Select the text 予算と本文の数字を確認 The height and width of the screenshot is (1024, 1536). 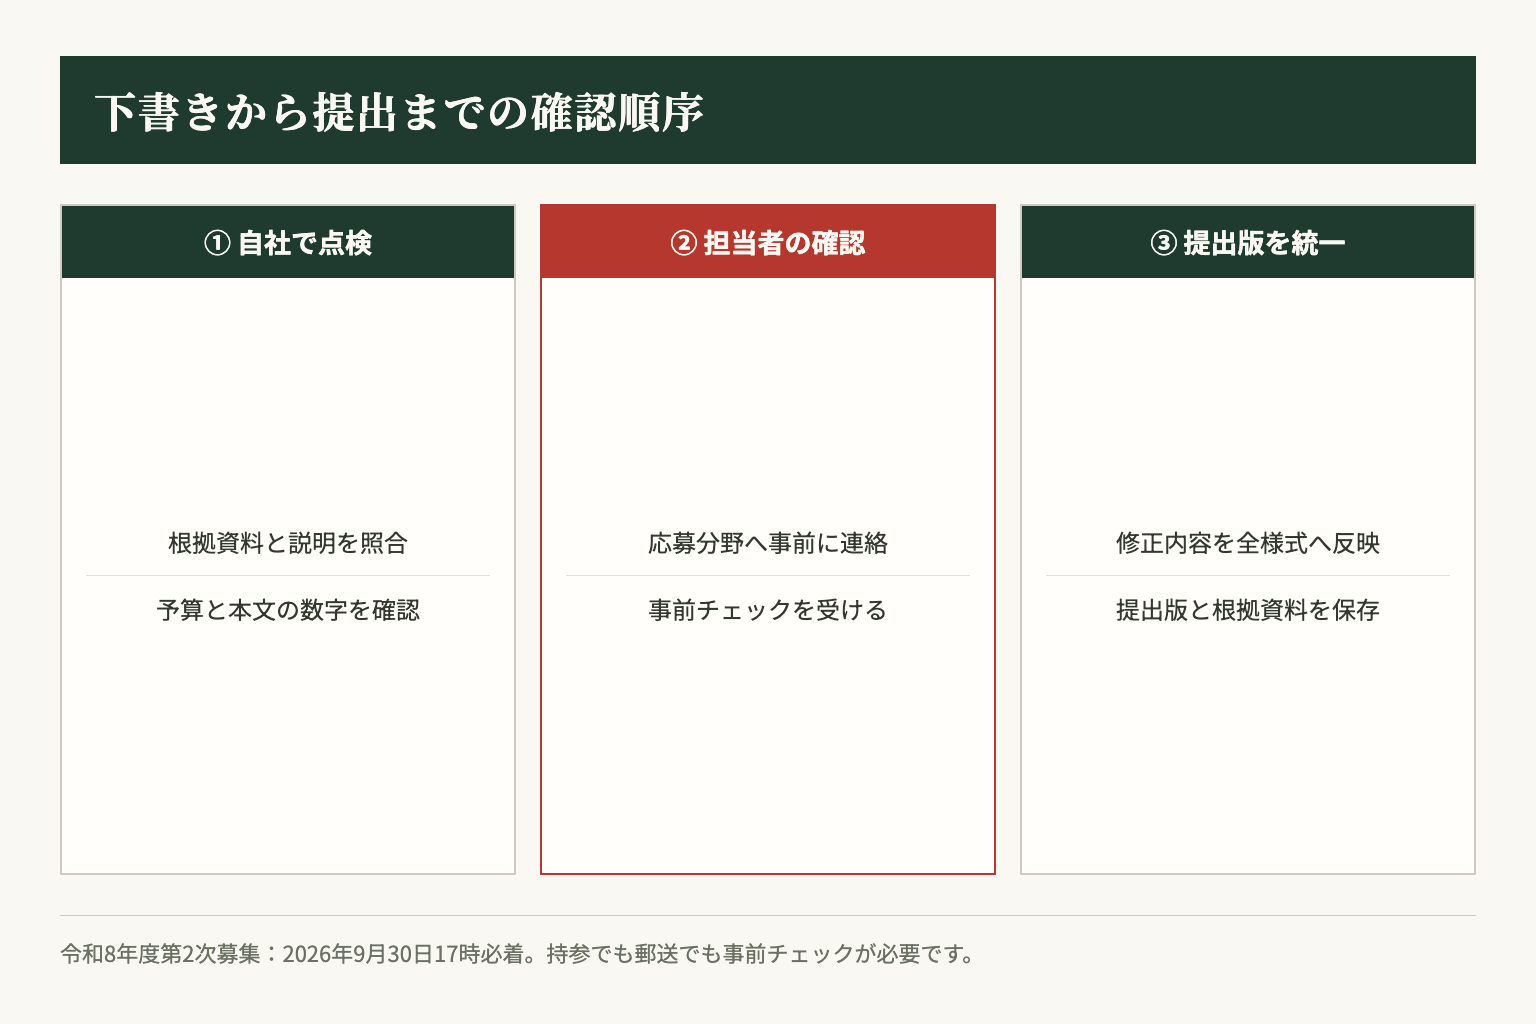coord(288,610)
